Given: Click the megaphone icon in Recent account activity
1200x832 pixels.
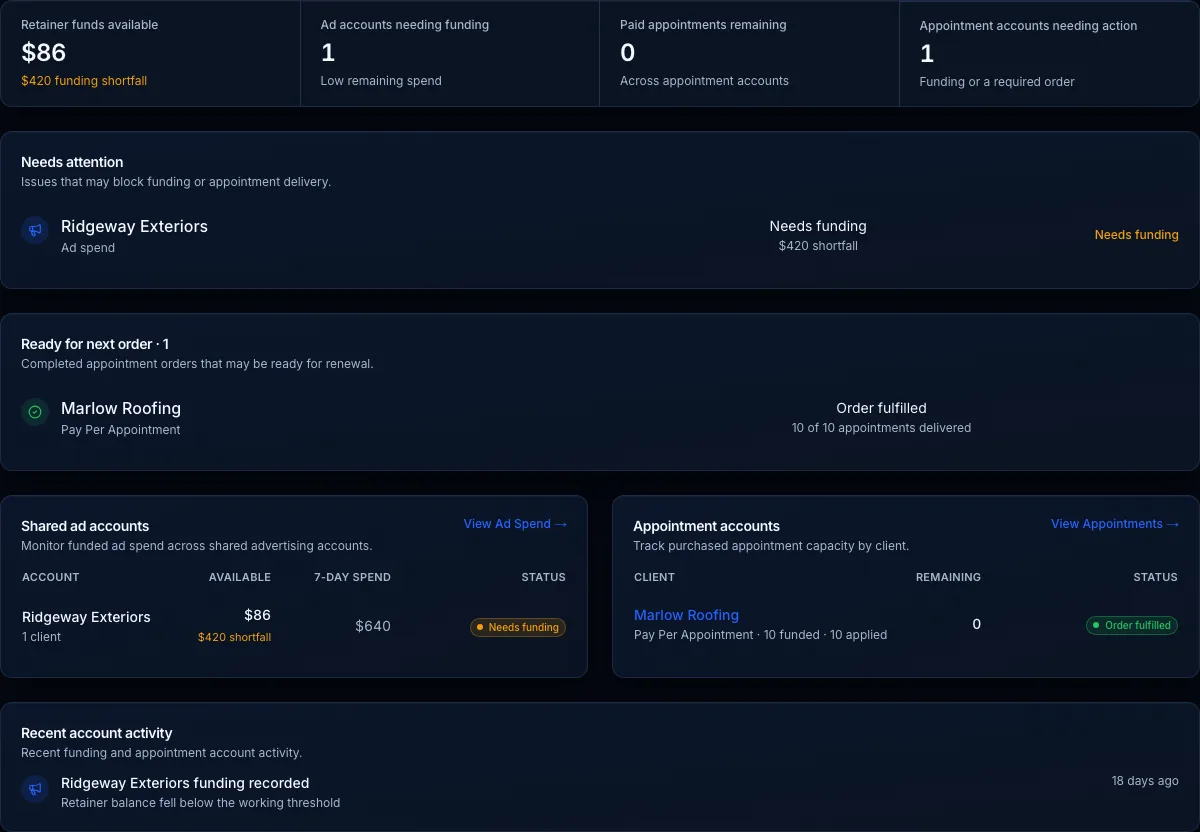Looking at the screenshot, I should [35, 788].
